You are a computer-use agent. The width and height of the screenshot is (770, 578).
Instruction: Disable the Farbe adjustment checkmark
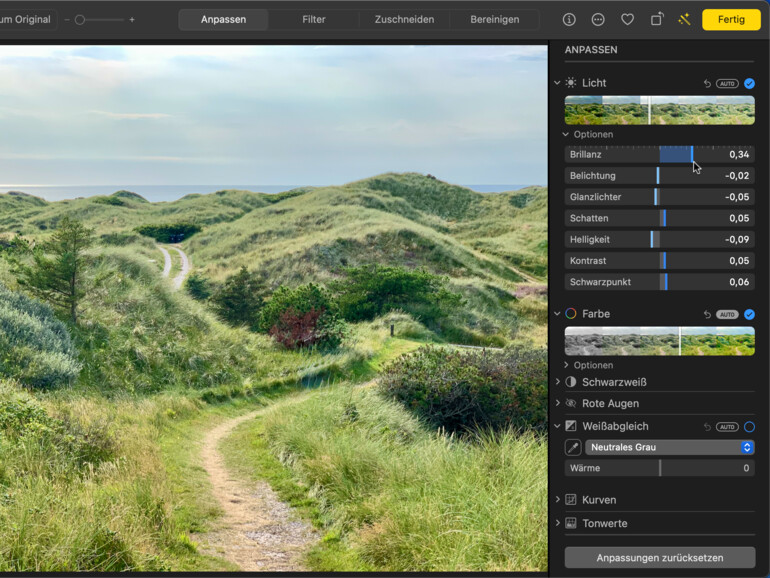click(749, 314)
